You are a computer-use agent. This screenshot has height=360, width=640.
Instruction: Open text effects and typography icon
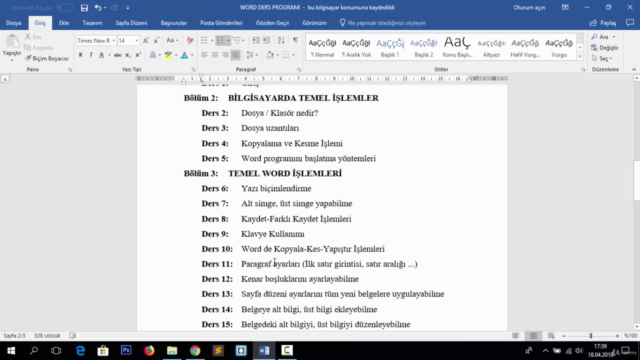point(153,55)
